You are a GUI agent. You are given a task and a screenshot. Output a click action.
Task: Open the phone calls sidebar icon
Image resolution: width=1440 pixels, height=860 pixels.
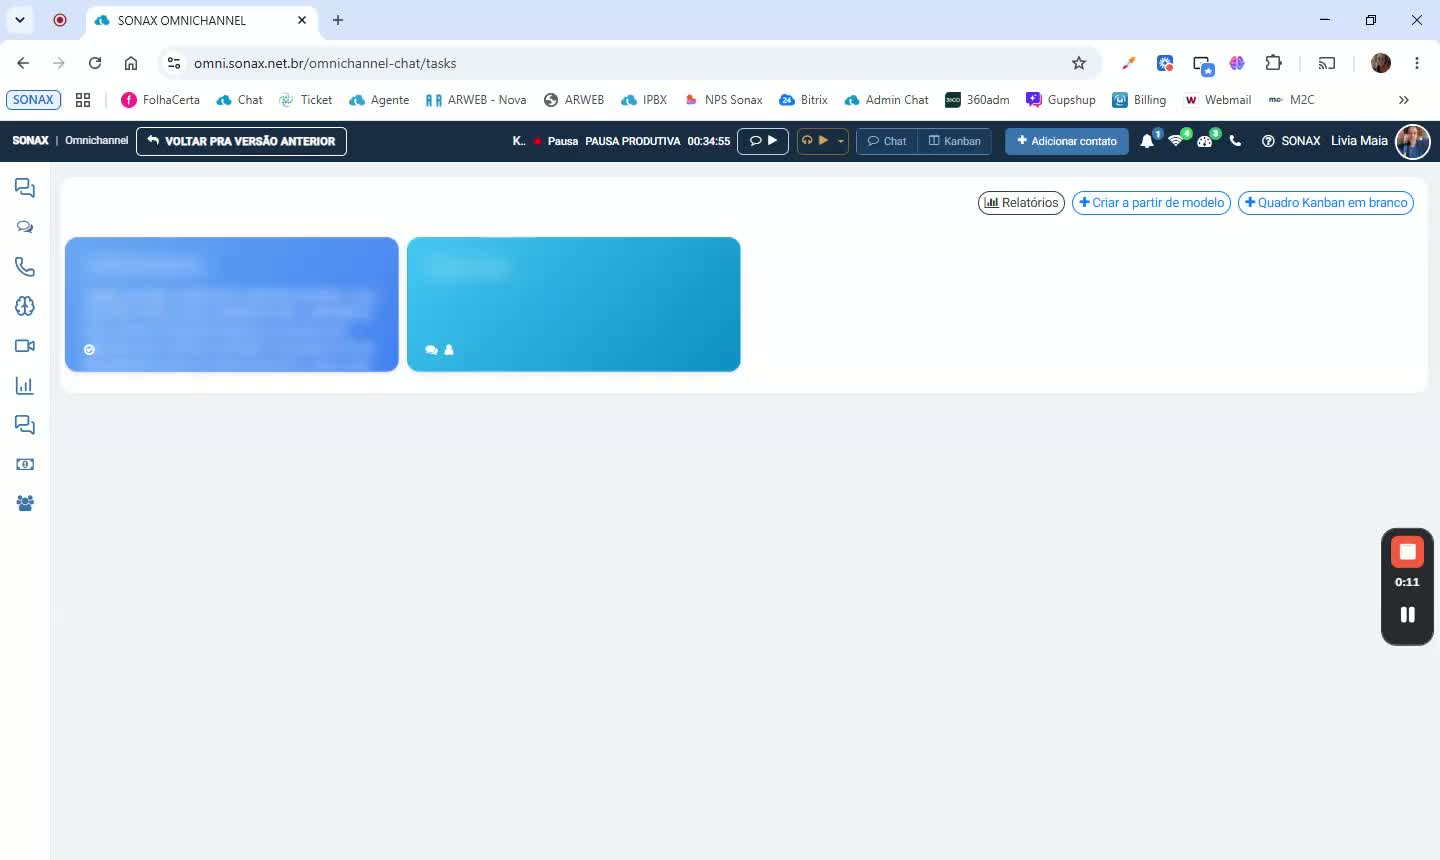click(x=25, y=267)
